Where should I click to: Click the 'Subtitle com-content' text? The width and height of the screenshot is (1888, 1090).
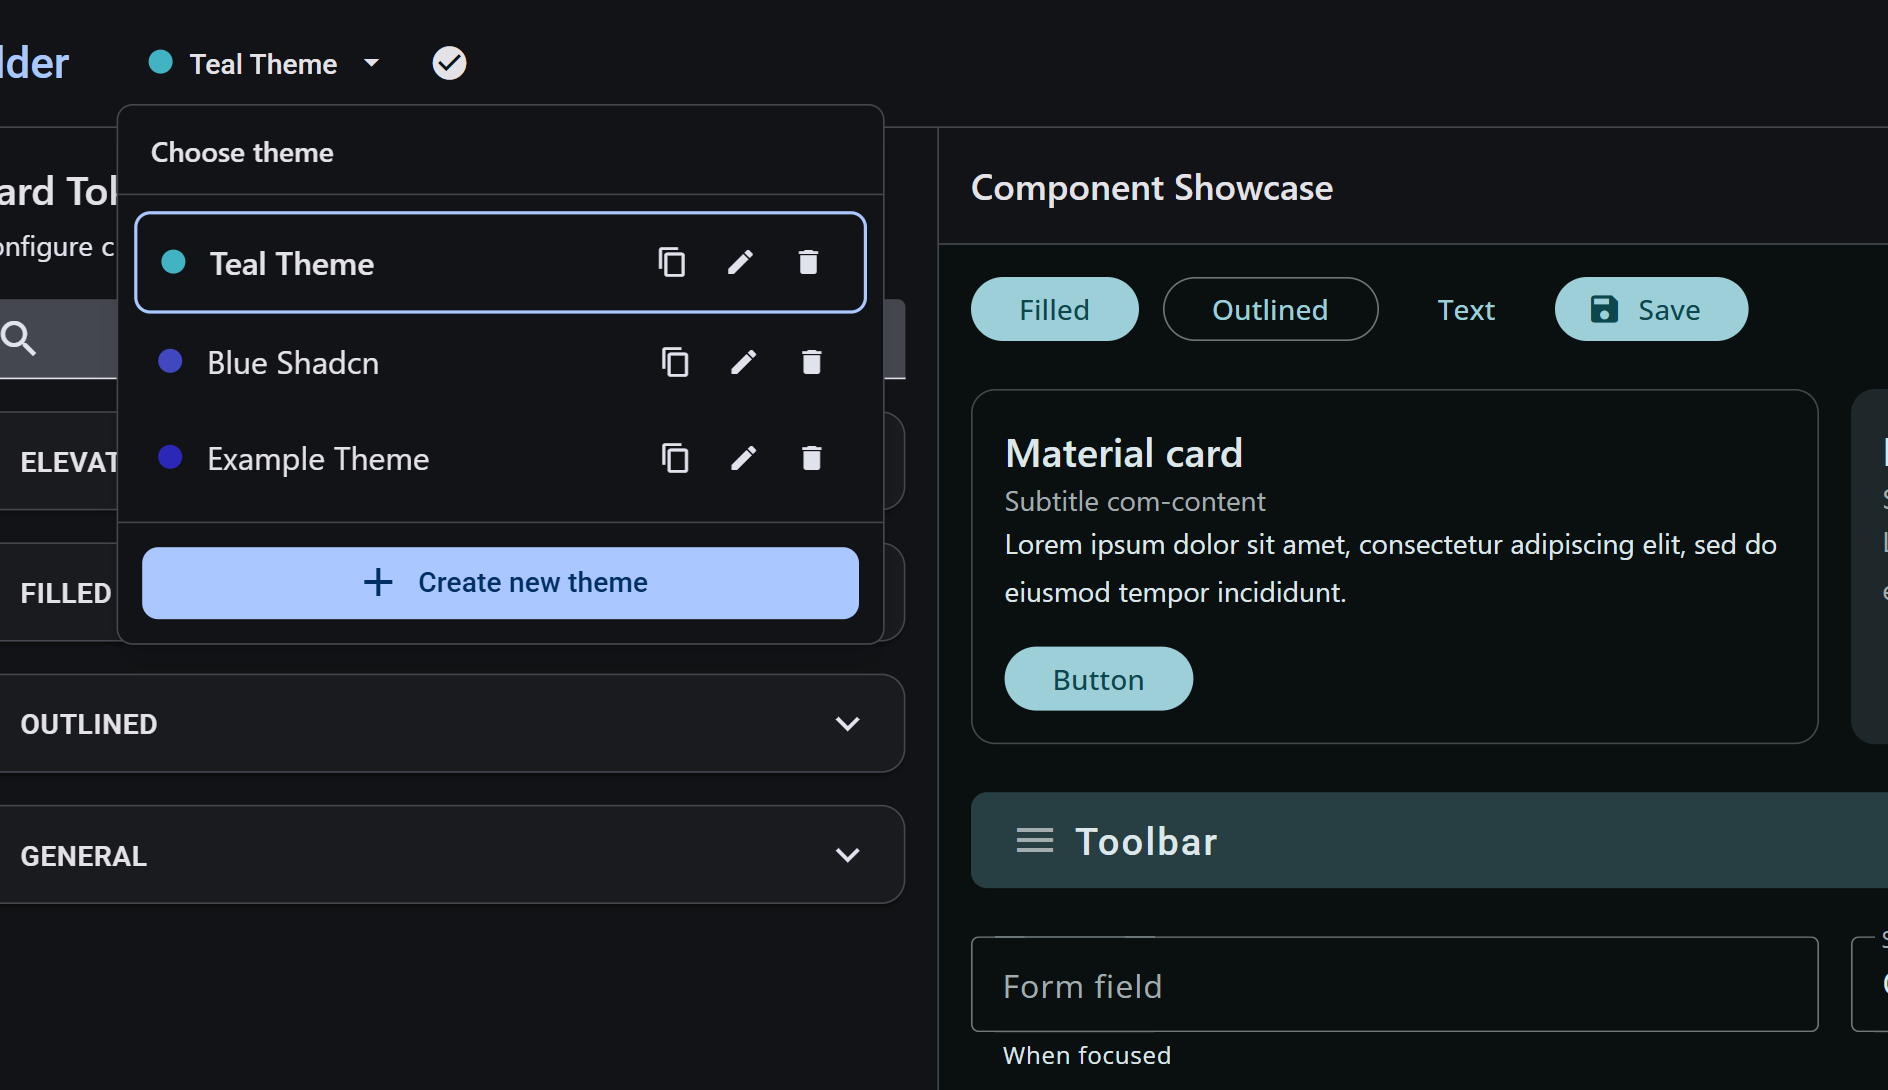1135,501
